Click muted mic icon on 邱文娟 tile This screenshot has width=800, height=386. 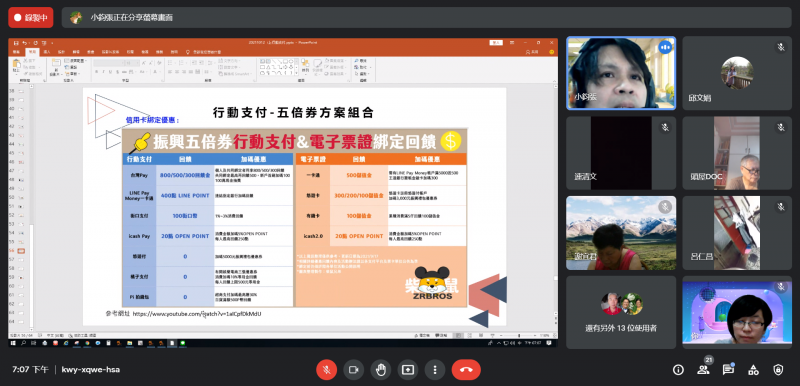click(x=781, y=47)
